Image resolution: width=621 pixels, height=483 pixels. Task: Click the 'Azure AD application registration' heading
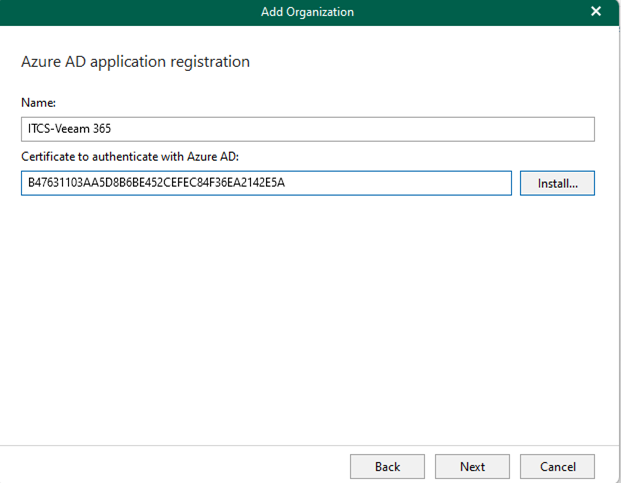[x=135, y=62]
